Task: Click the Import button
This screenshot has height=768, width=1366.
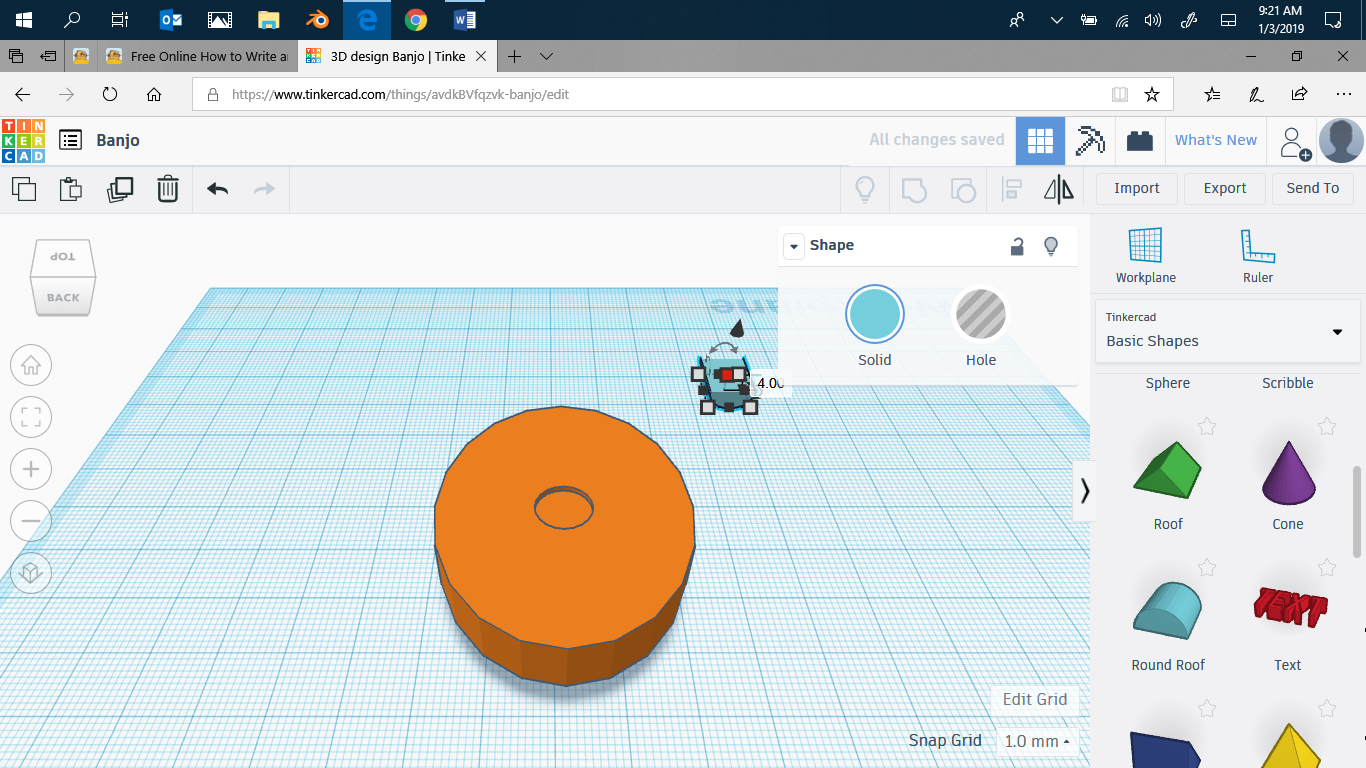Action: point(1136,188)
